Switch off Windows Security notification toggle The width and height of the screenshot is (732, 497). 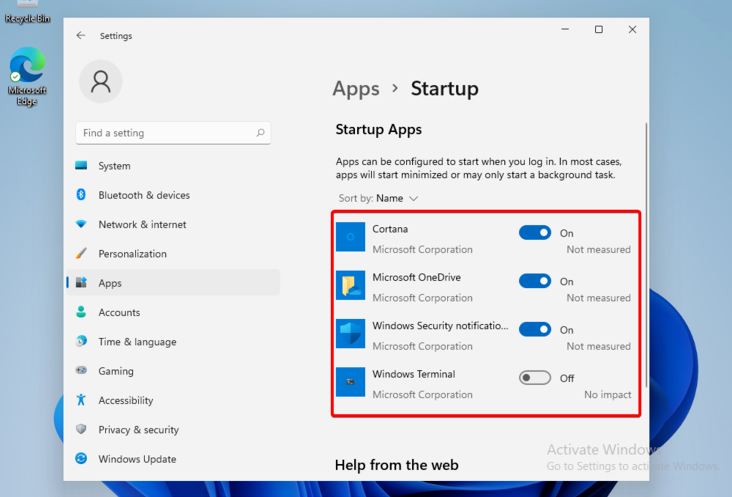point(535,329)
